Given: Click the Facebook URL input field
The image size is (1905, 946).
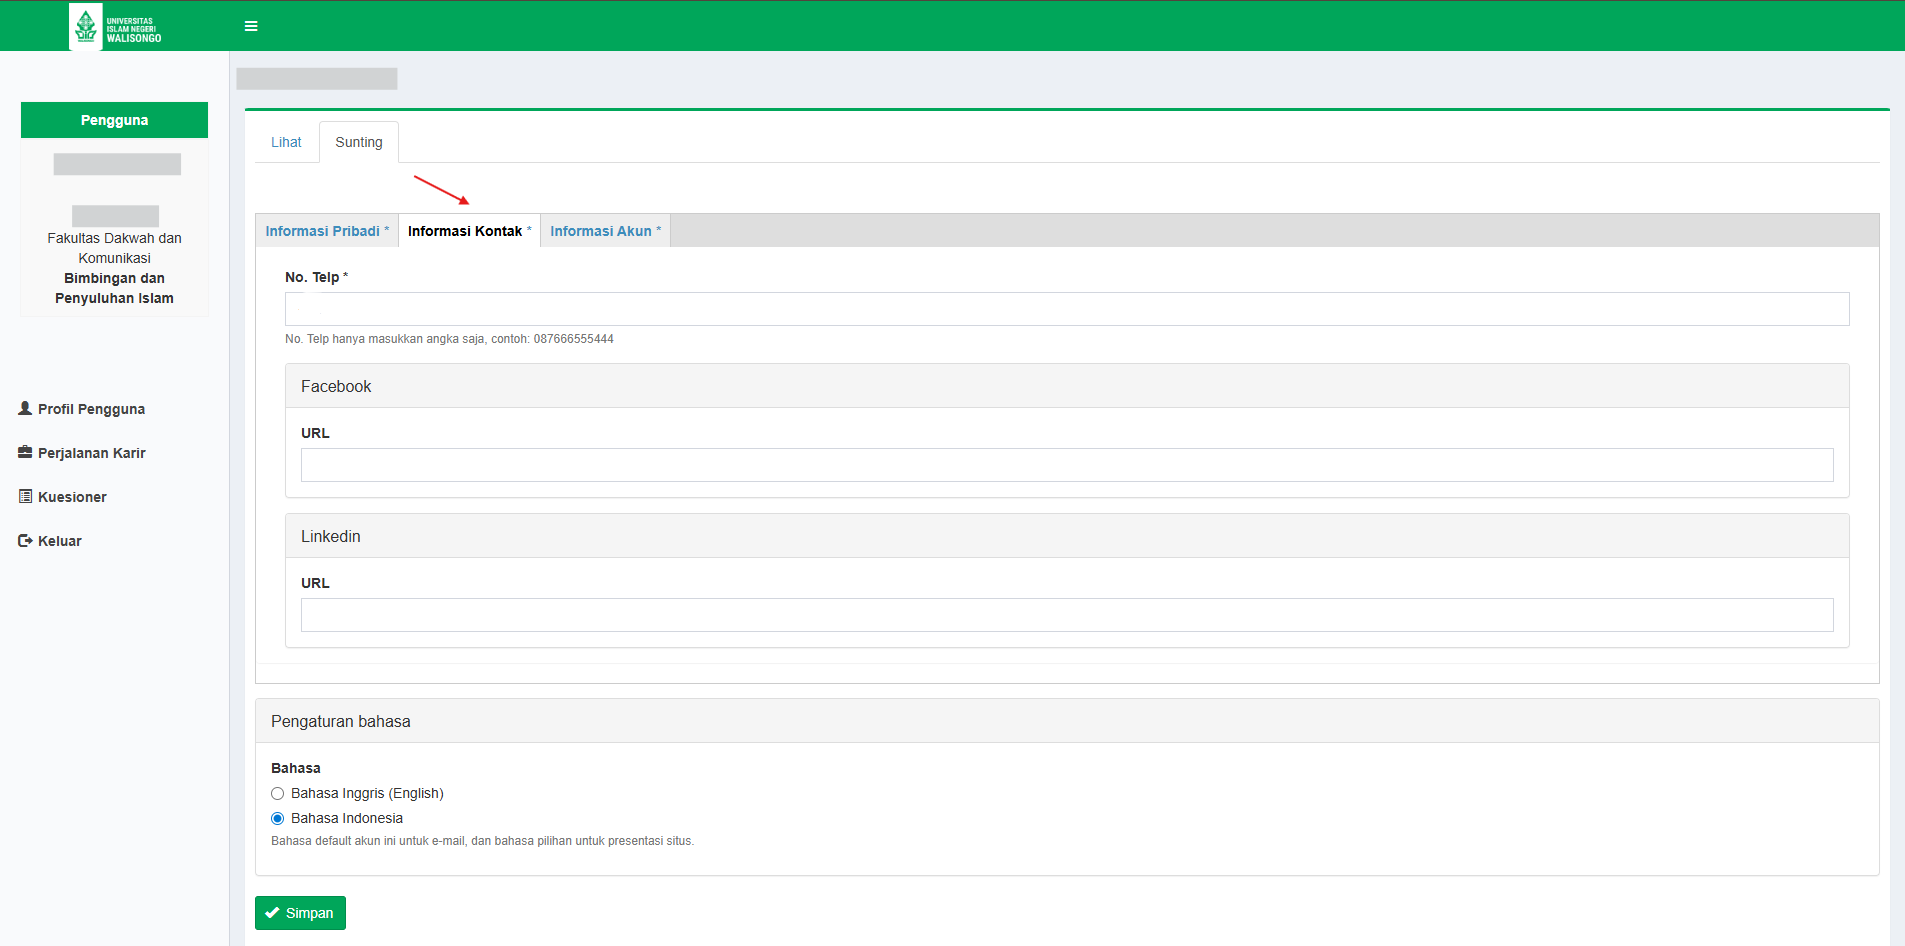Looking at the screenshot, I should (1066, 465).
